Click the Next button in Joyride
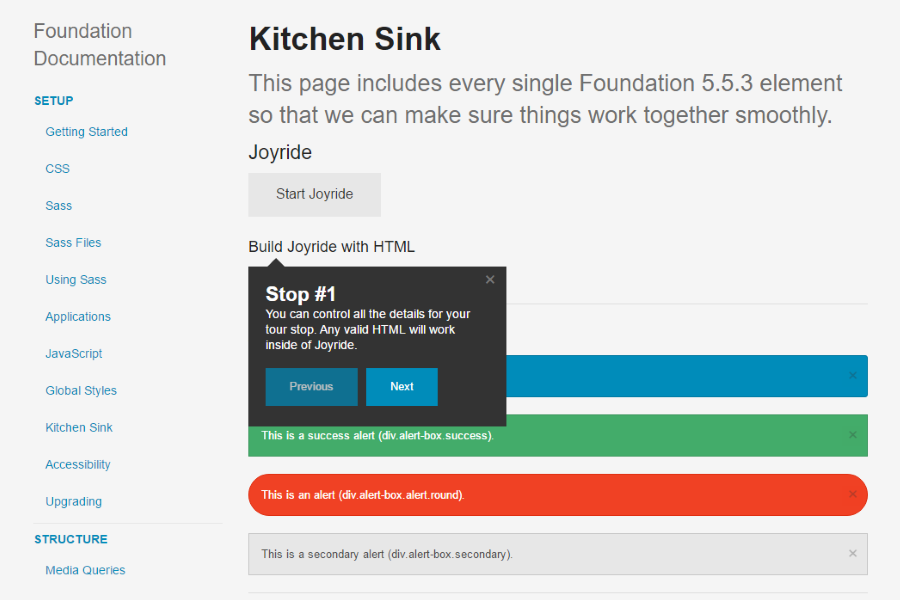 [402, 387]
